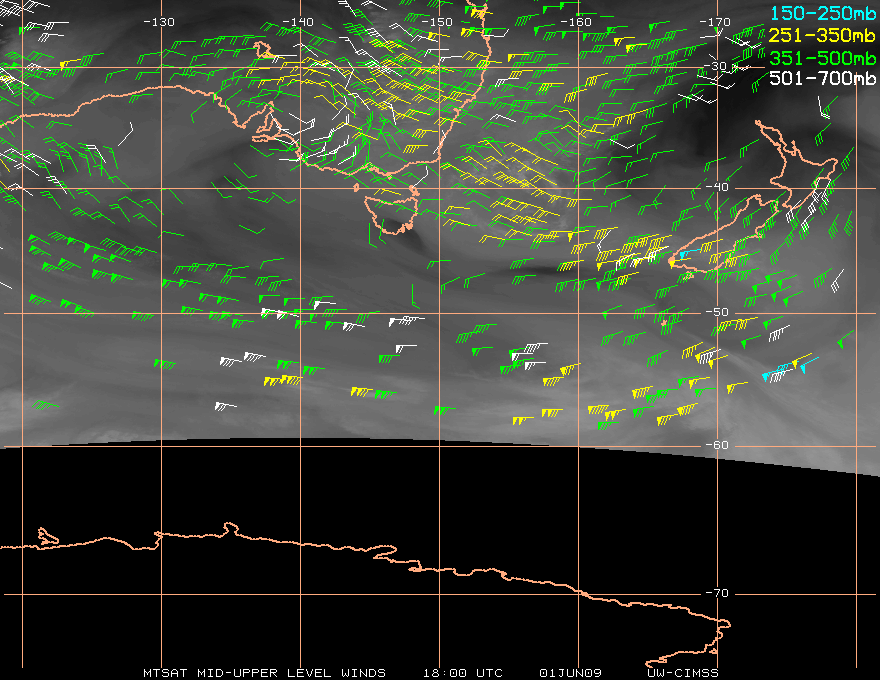Image resolution: width=880 pixels, height=680 pixels.
Task: Click the 351-500mb legend label
Action: [x=822, y=58]
